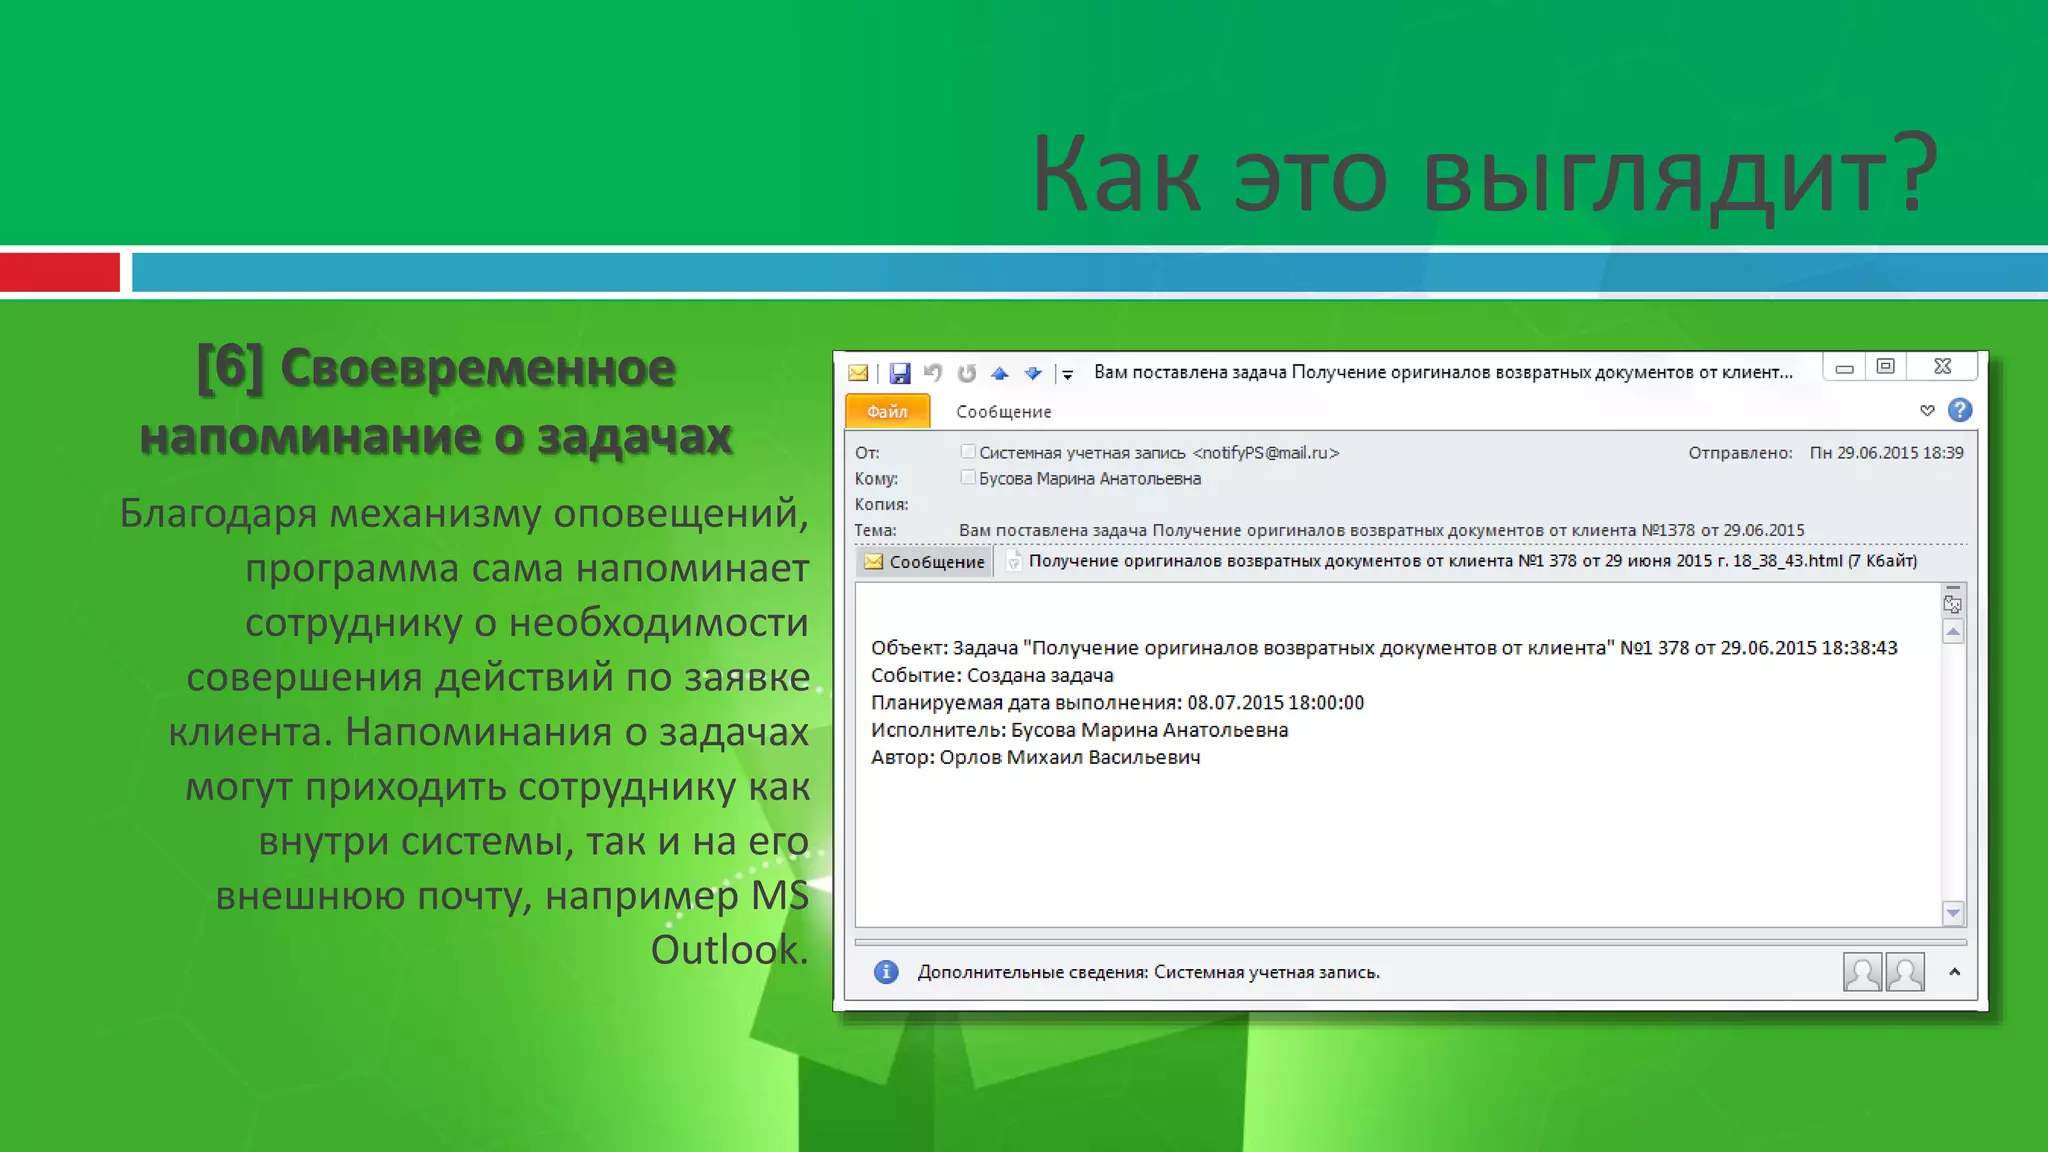Click Дополнительные сведения: Системная учетная запись text

pyautogui.click(x=1148, y=973)
